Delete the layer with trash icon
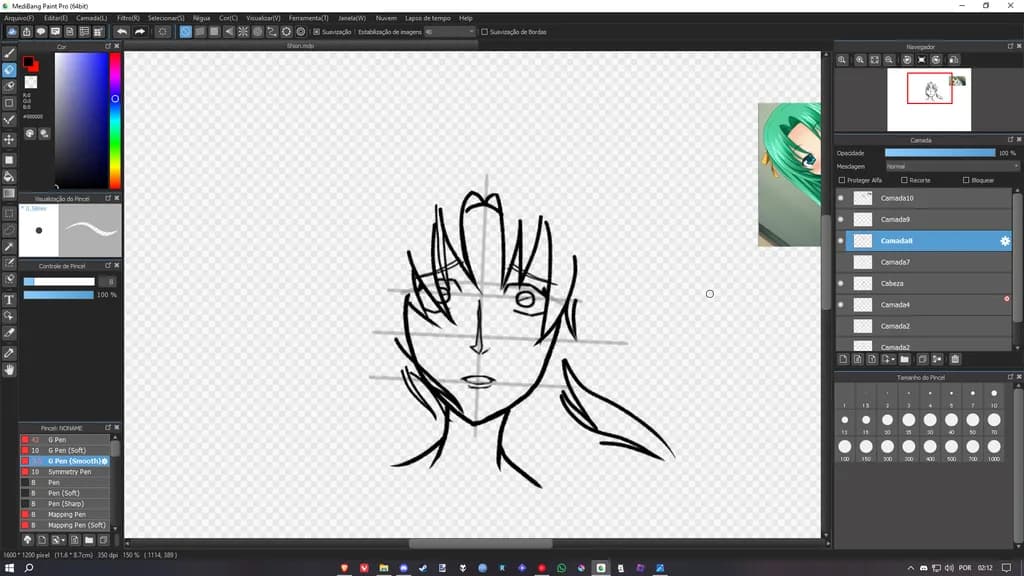 point(955,359)
